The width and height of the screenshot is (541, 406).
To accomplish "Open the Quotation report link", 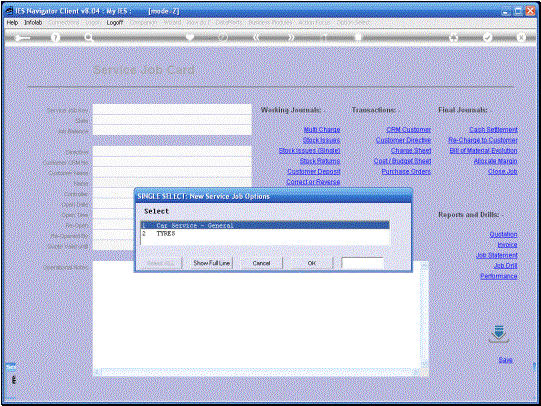I will click(x=503, y=235).
